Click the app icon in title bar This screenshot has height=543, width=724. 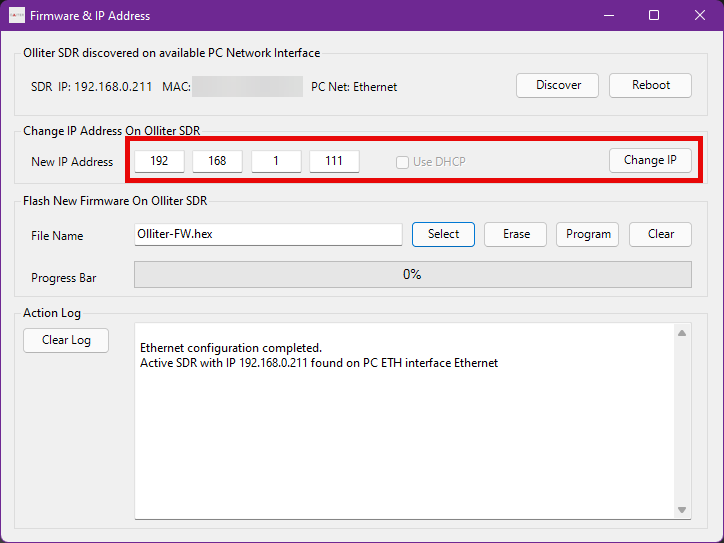[x=16, y=16]
